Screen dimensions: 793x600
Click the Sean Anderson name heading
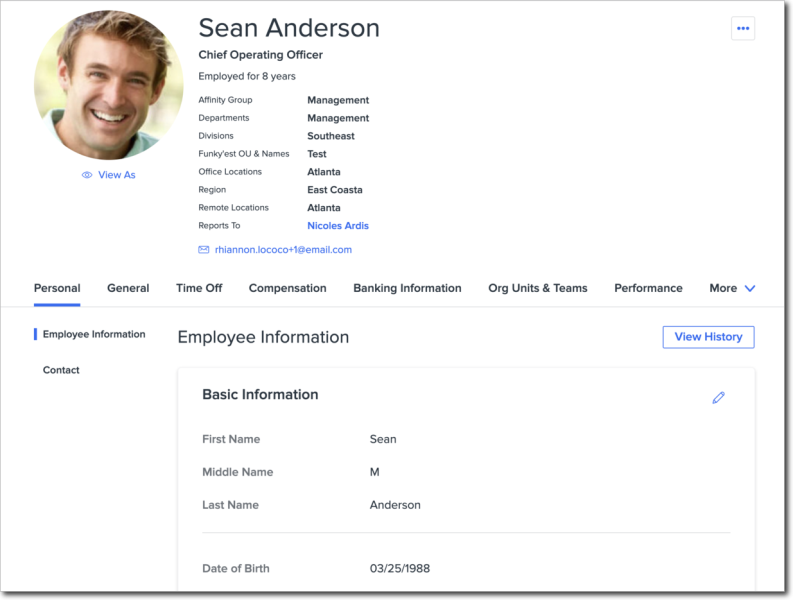click(289, 28)
